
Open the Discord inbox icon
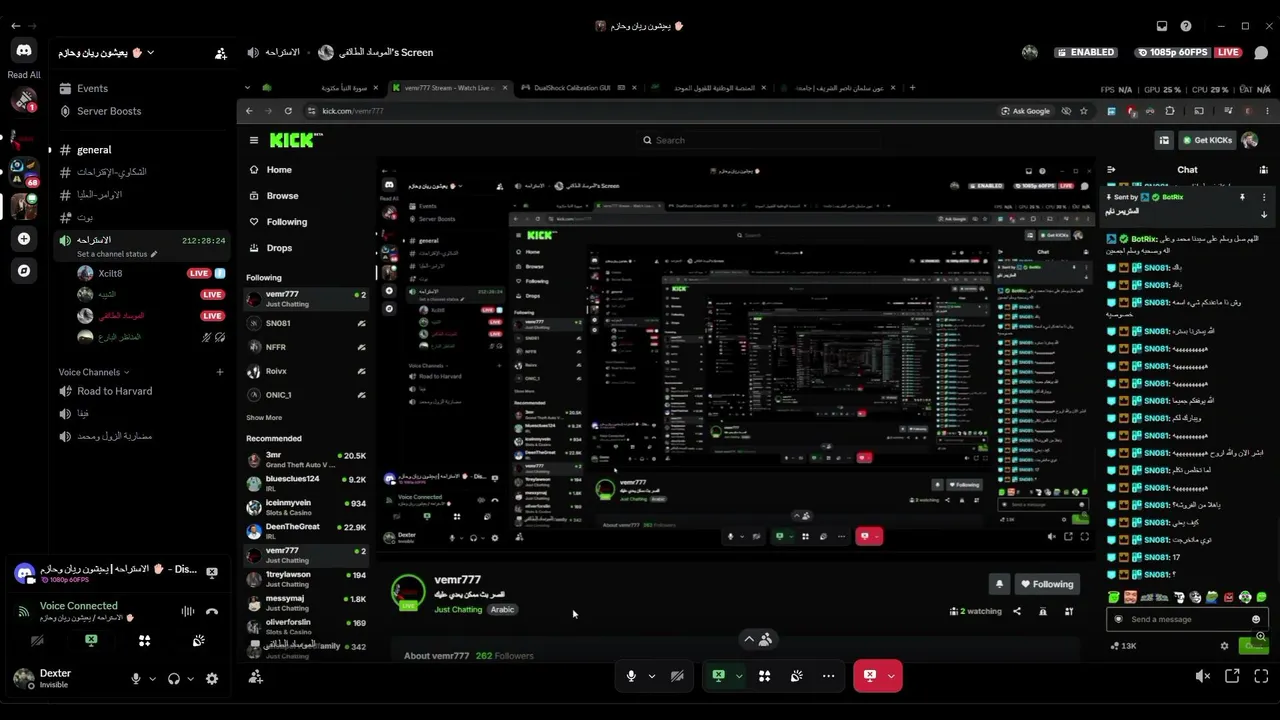coord(1162,26)
